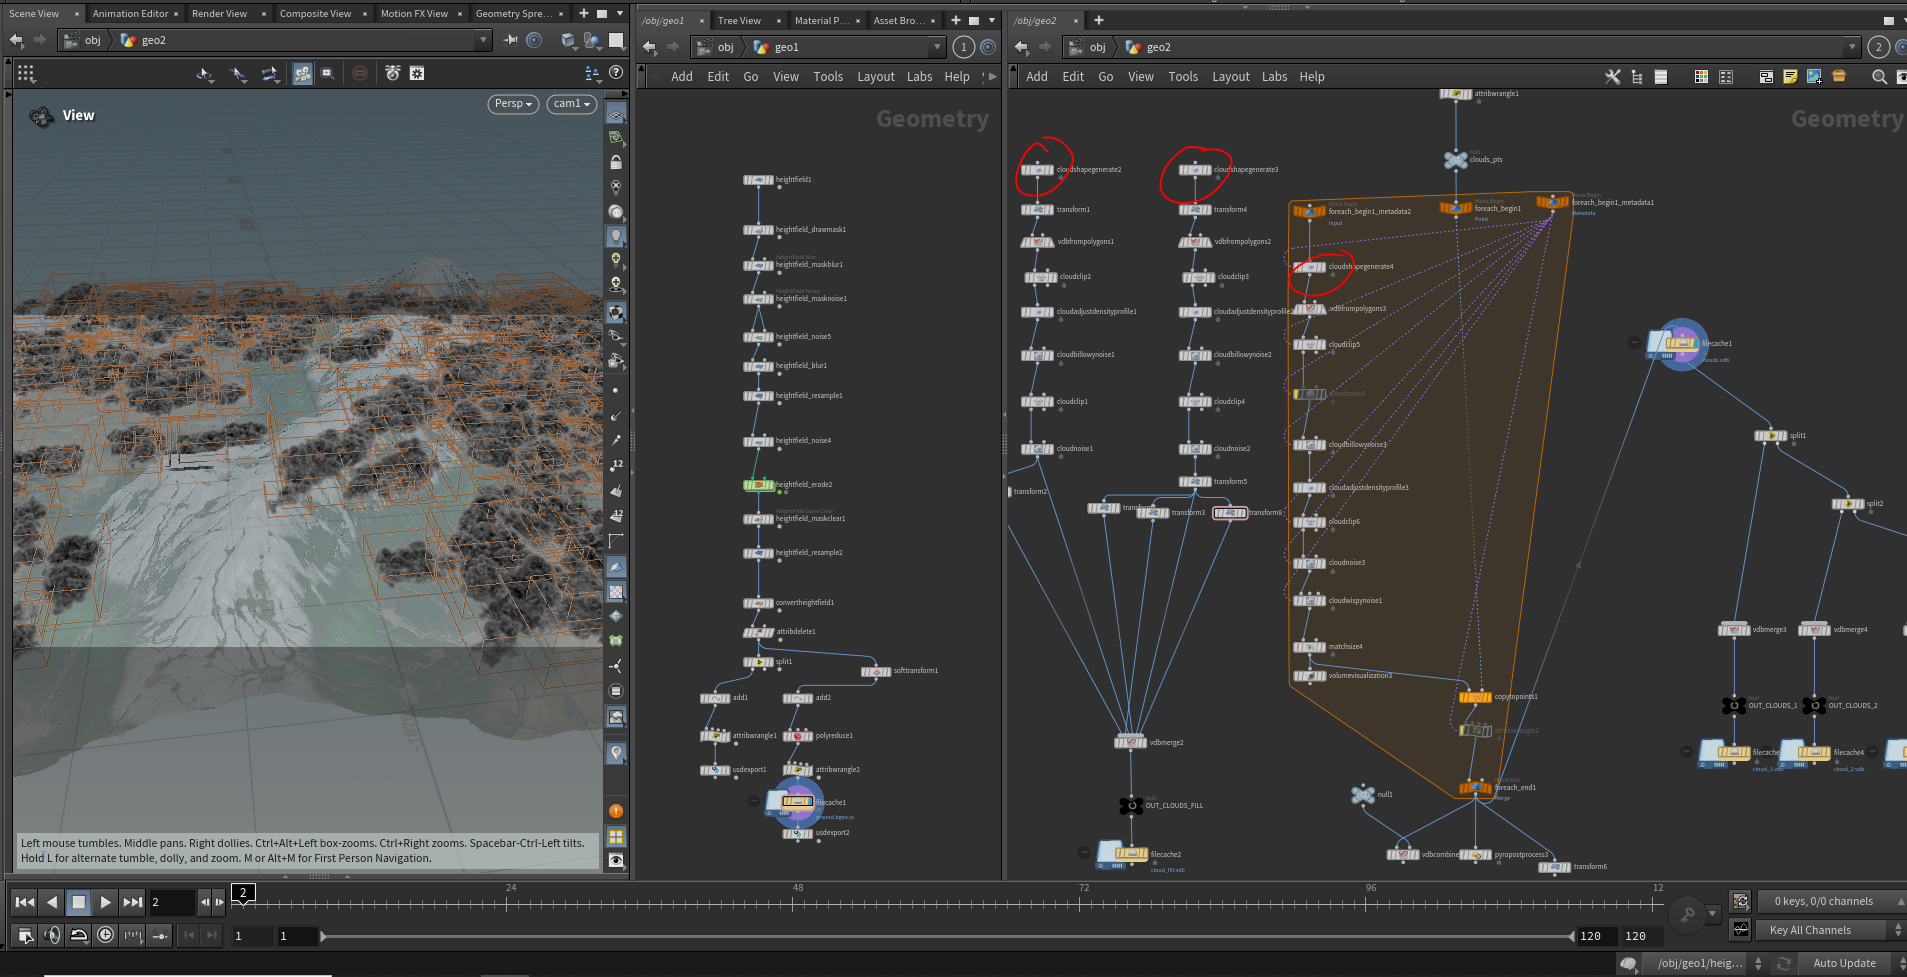Click the network search magnifier icon
The height and width of the screenshot is (977, 1907).
1879,77
